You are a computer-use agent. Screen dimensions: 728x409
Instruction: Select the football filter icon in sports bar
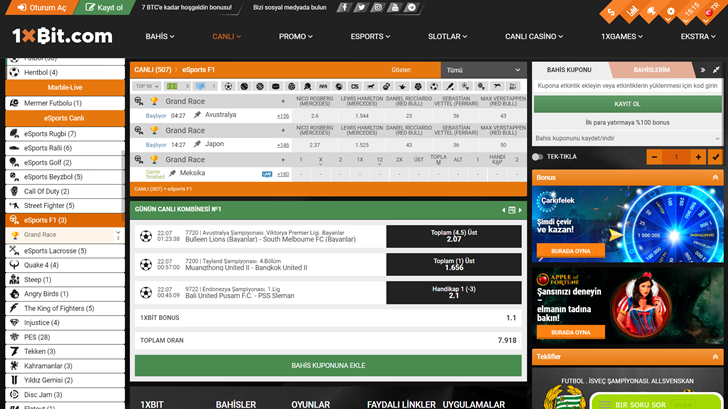tap(228, 86)
